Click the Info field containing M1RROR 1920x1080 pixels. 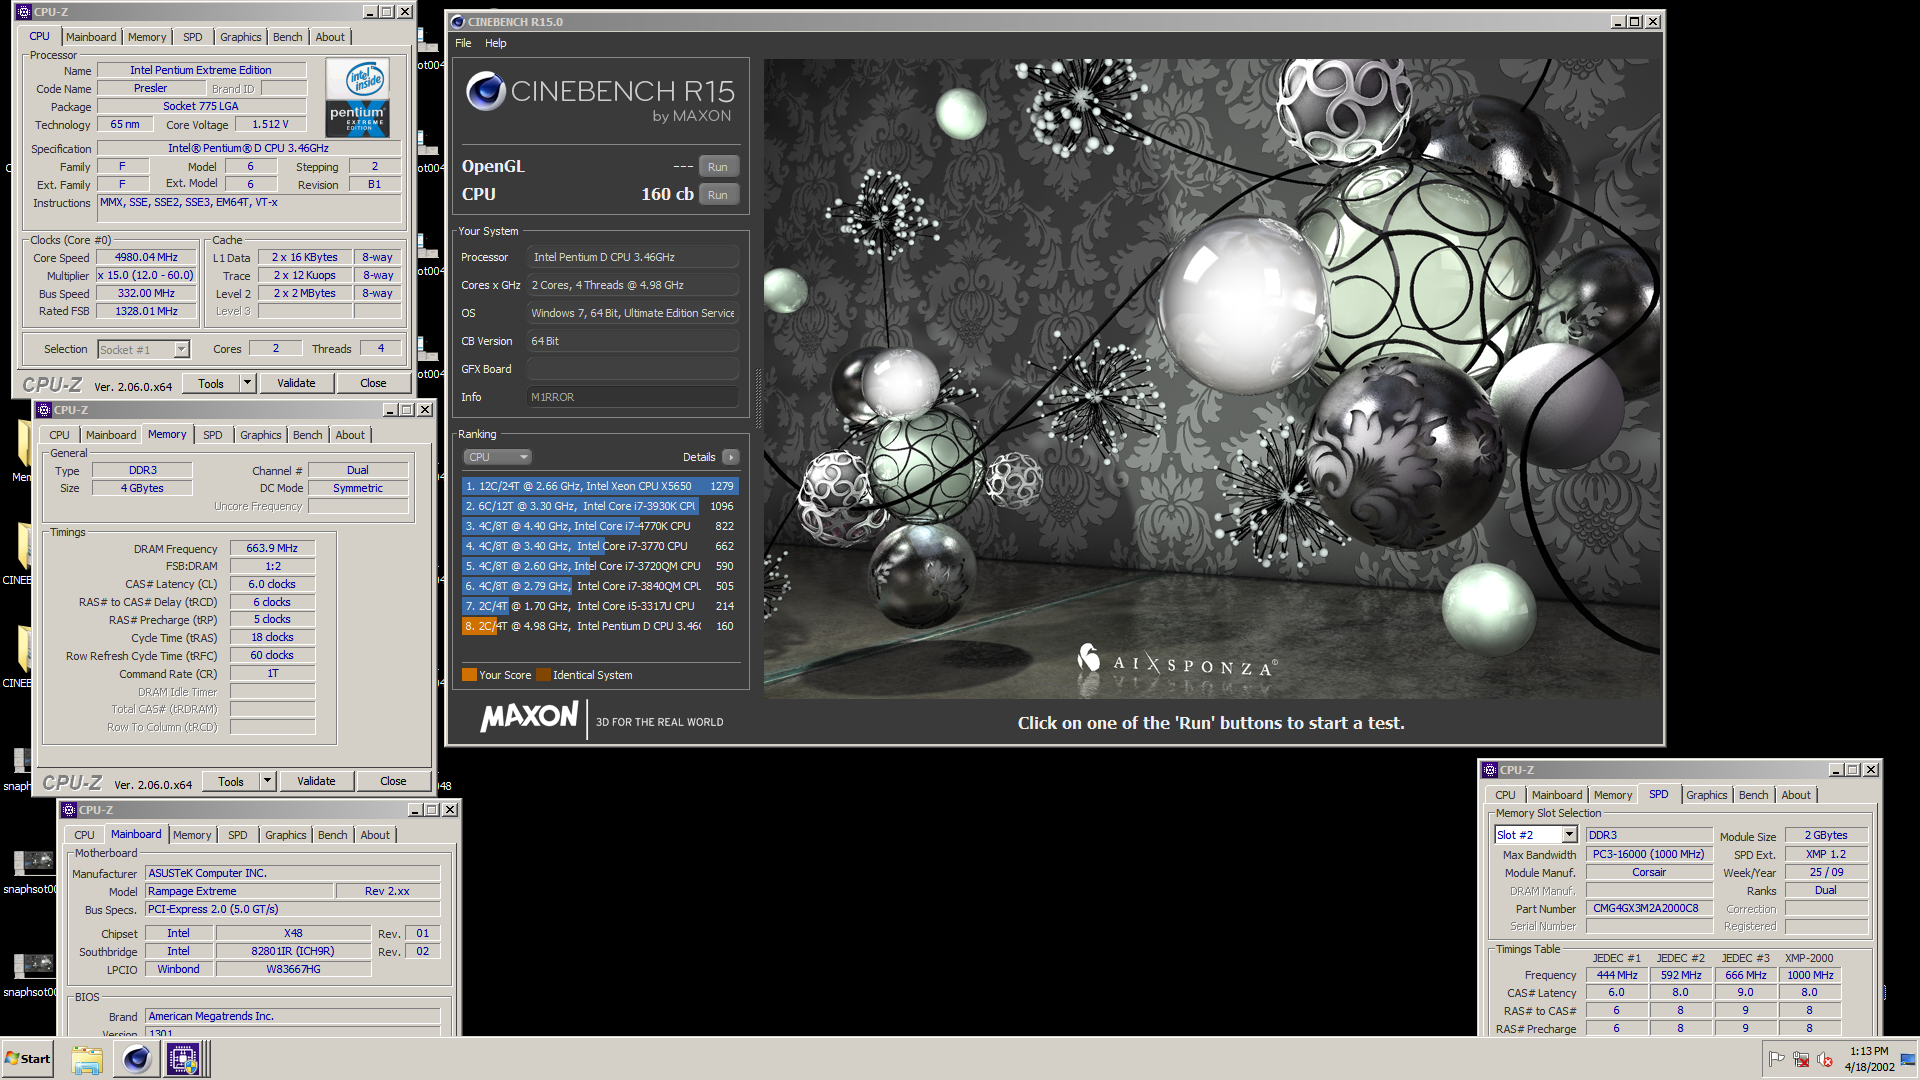[x=633, y=397]
